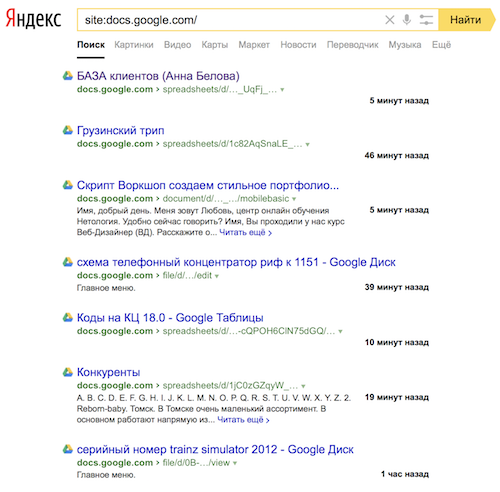
Task: Open Скрипт Воркшоп создаем стильное портфолио result
Action: tap(208, 185)
